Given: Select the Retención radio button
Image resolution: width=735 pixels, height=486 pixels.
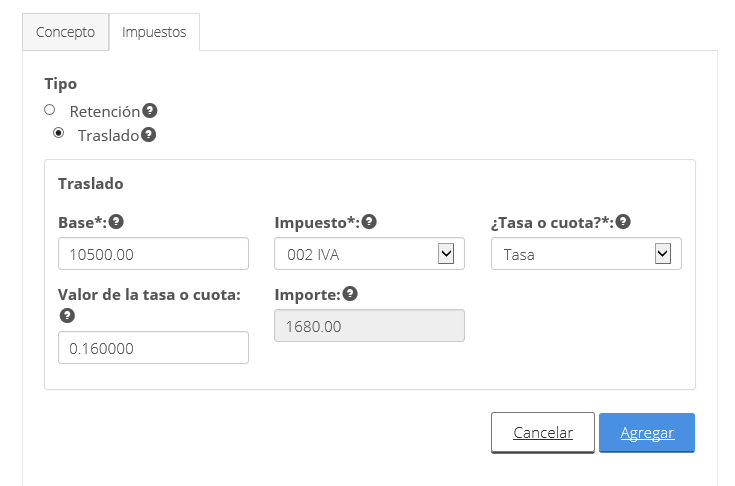Looking at the screenshot, I should (49, 110).
